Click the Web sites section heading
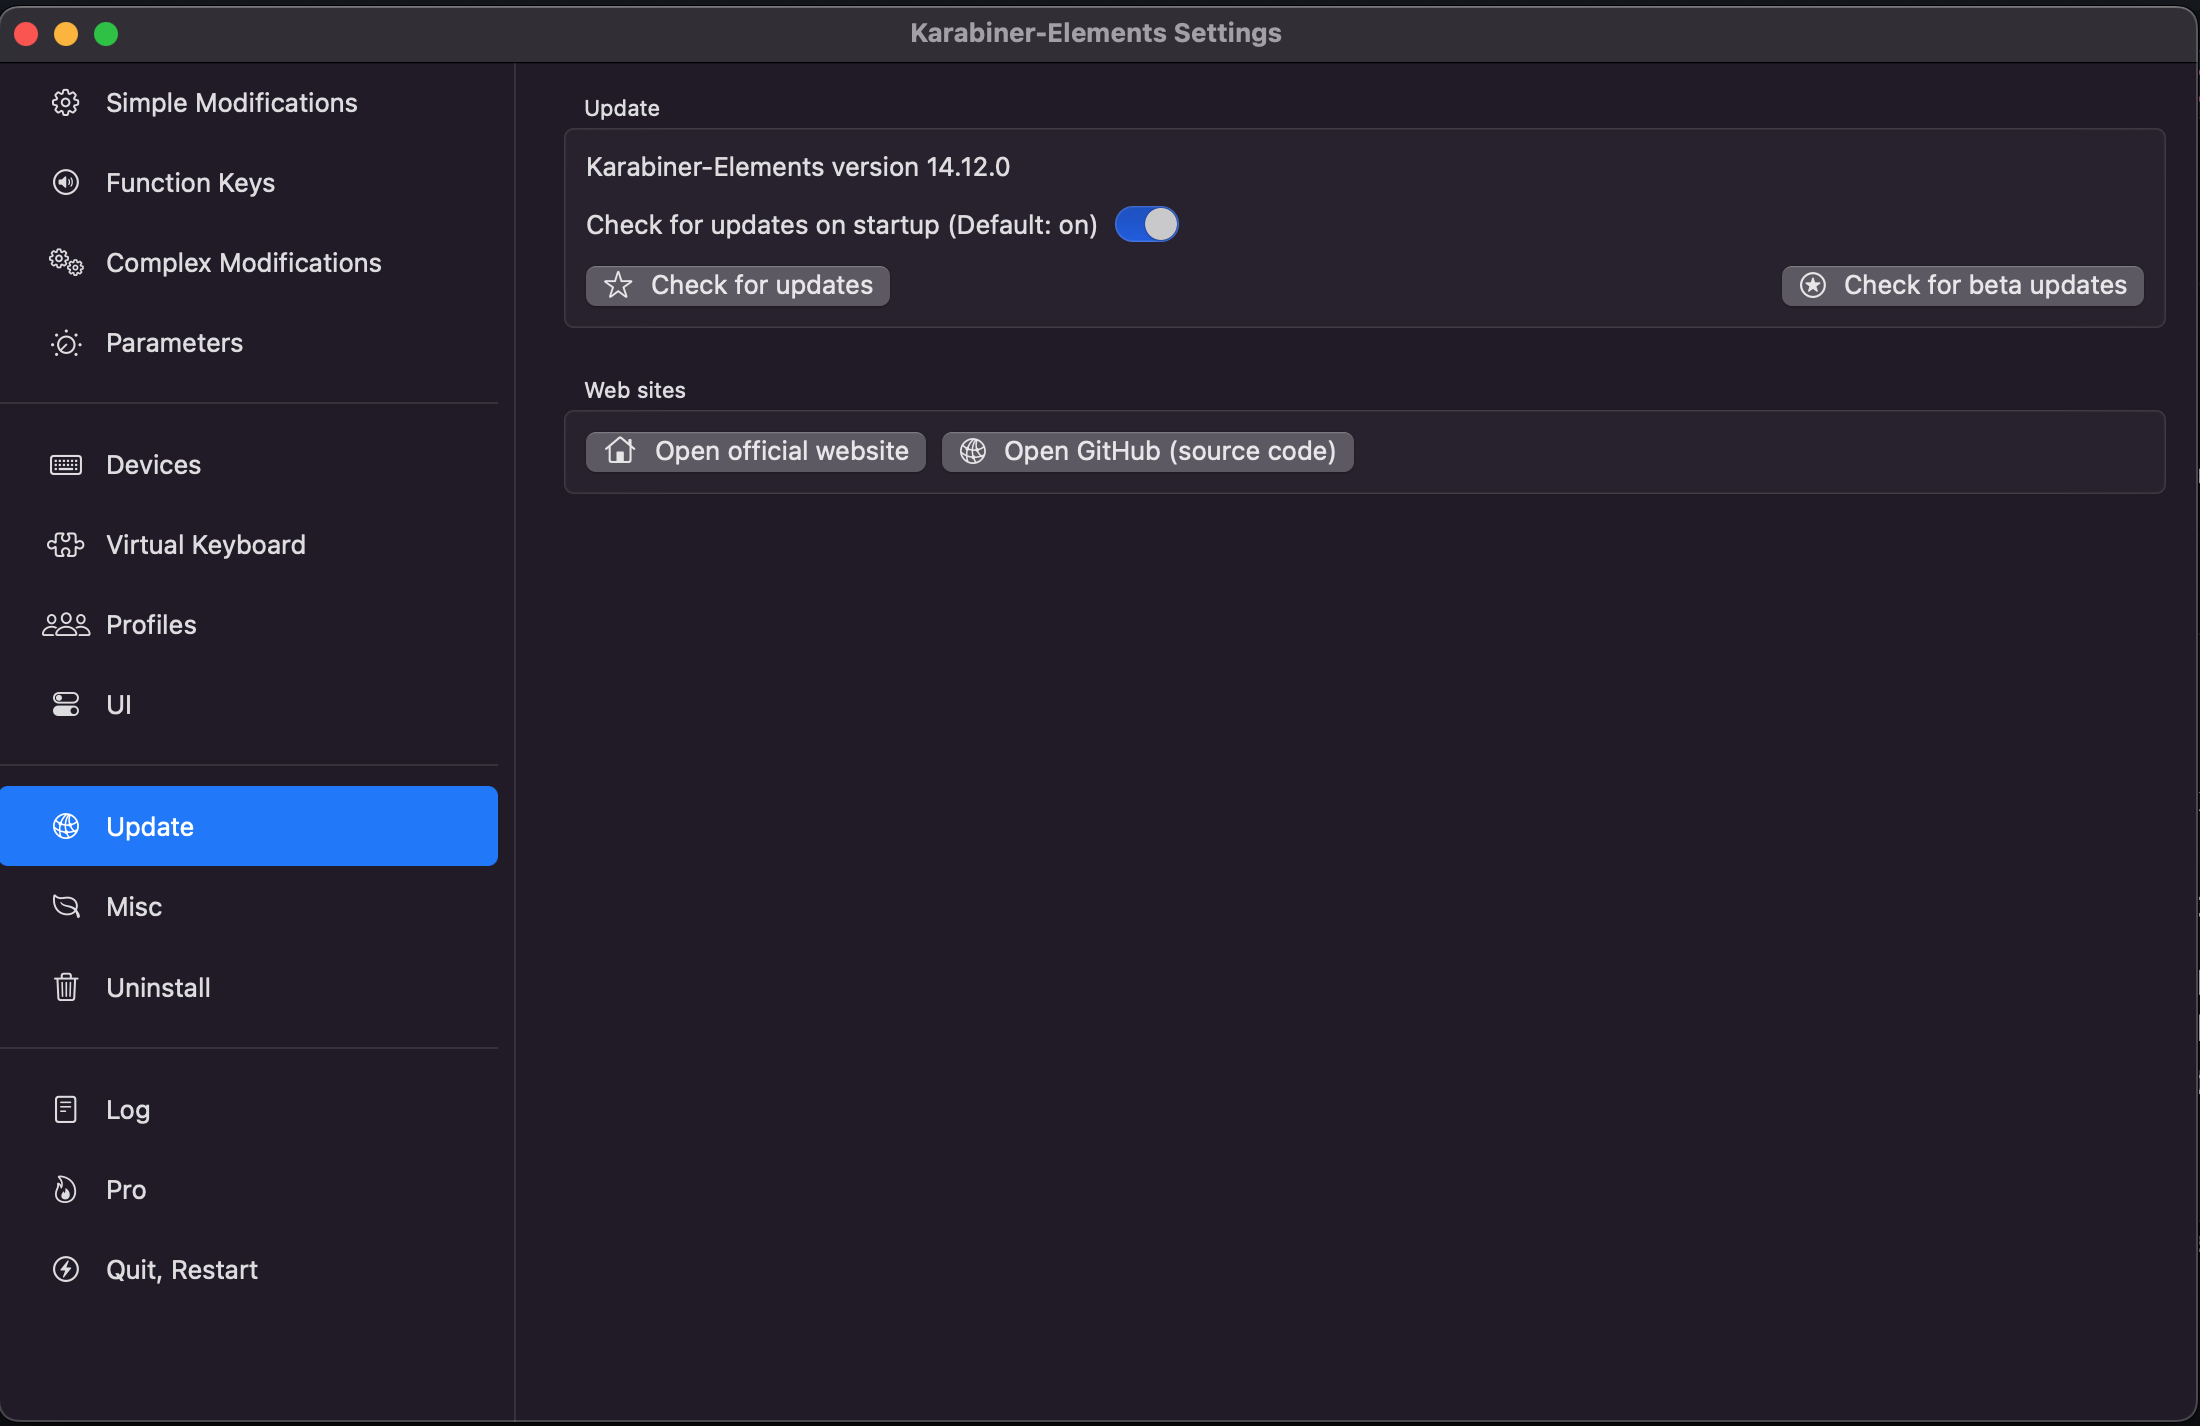The width and height of the screenshot is (2200, 1426). 635,390
